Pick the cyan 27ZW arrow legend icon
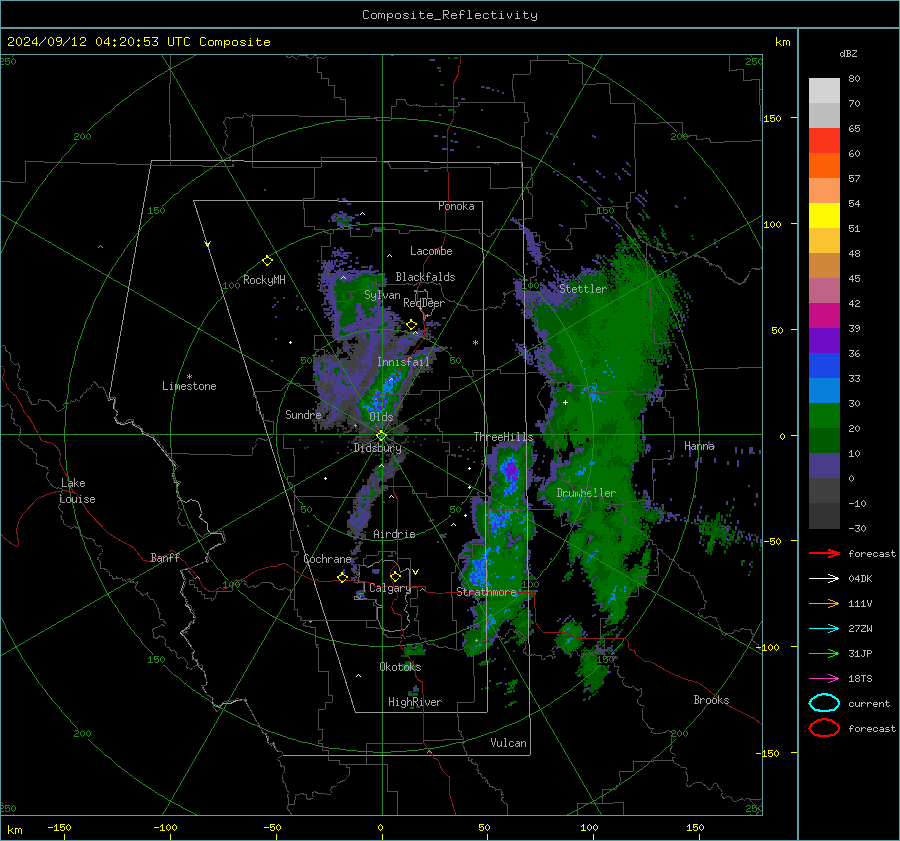 point(824,629)
